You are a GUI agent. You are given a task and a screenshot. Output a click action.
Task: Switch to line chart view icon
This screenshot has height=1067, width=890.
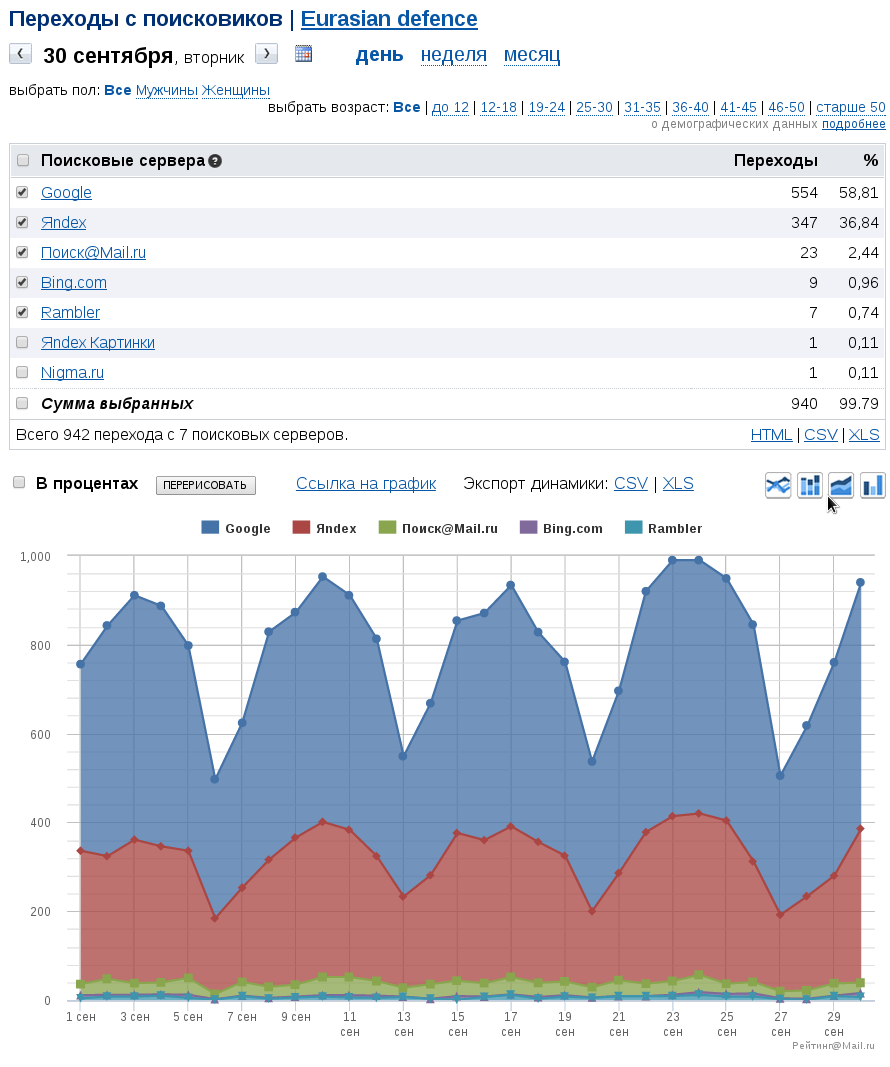(778, 485)
